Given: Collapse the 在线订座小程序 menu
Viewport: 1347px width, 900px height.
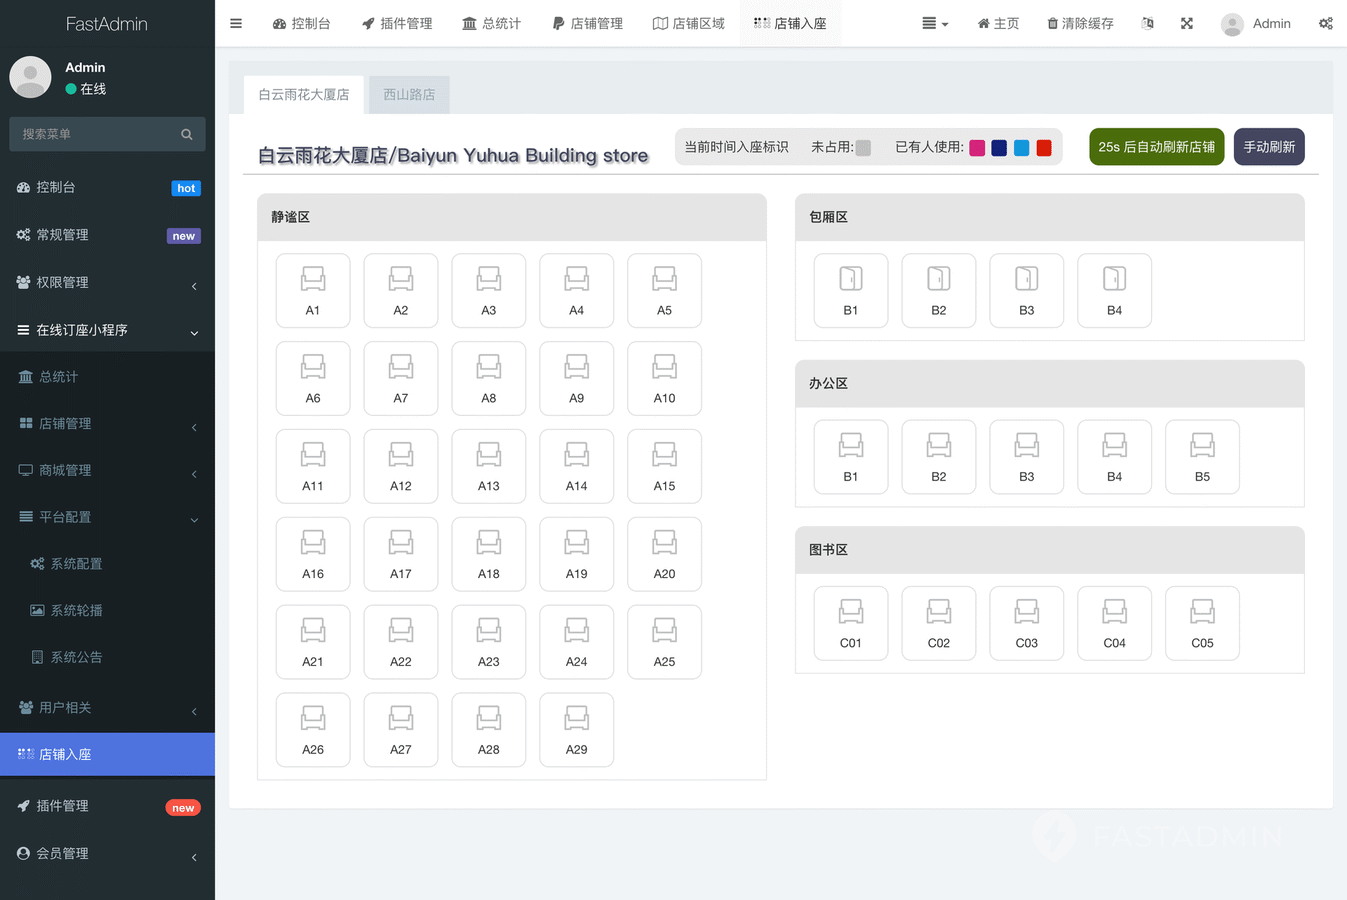Looking at the screenshot, I should coord(107,330).
